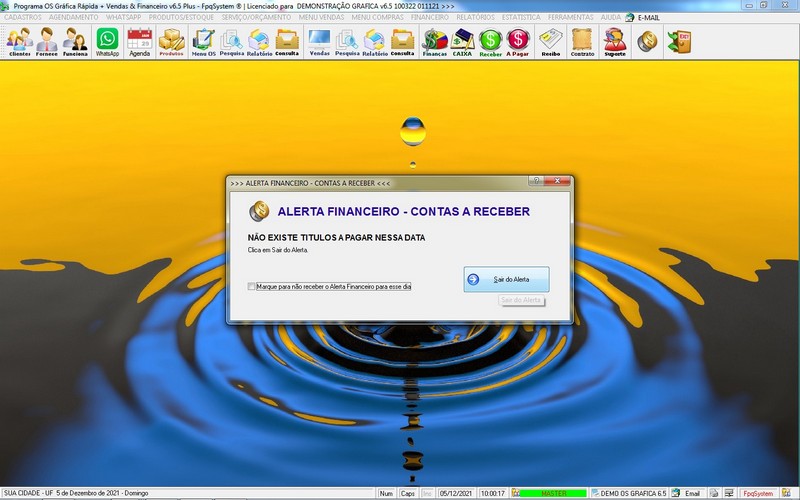Click the gold coin toolbar icon

point(647,41)
